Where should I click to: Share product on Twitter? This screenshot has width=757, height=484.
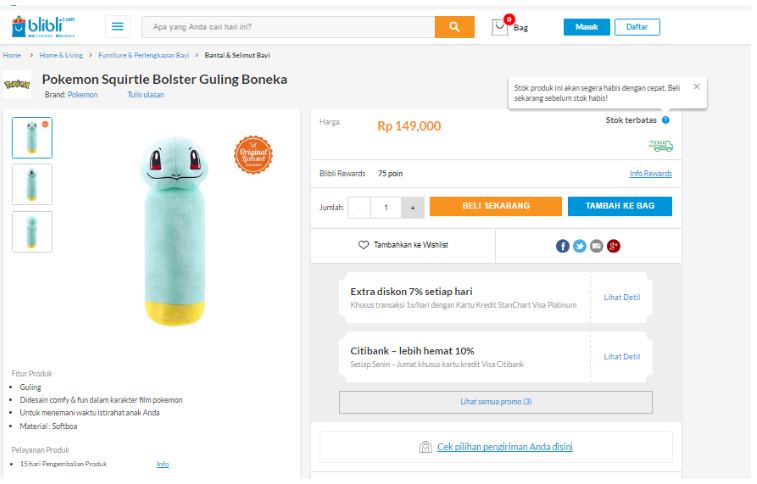(579, 245)
